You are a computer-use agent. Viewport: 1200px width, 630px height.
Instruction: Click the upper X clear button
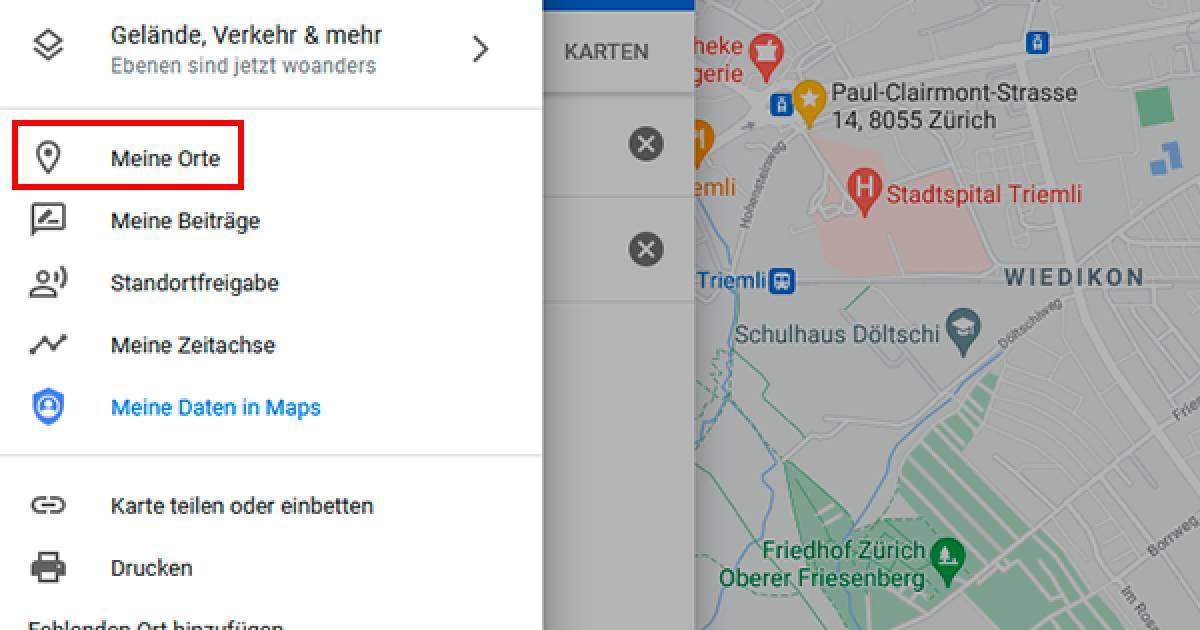[646, 144]
